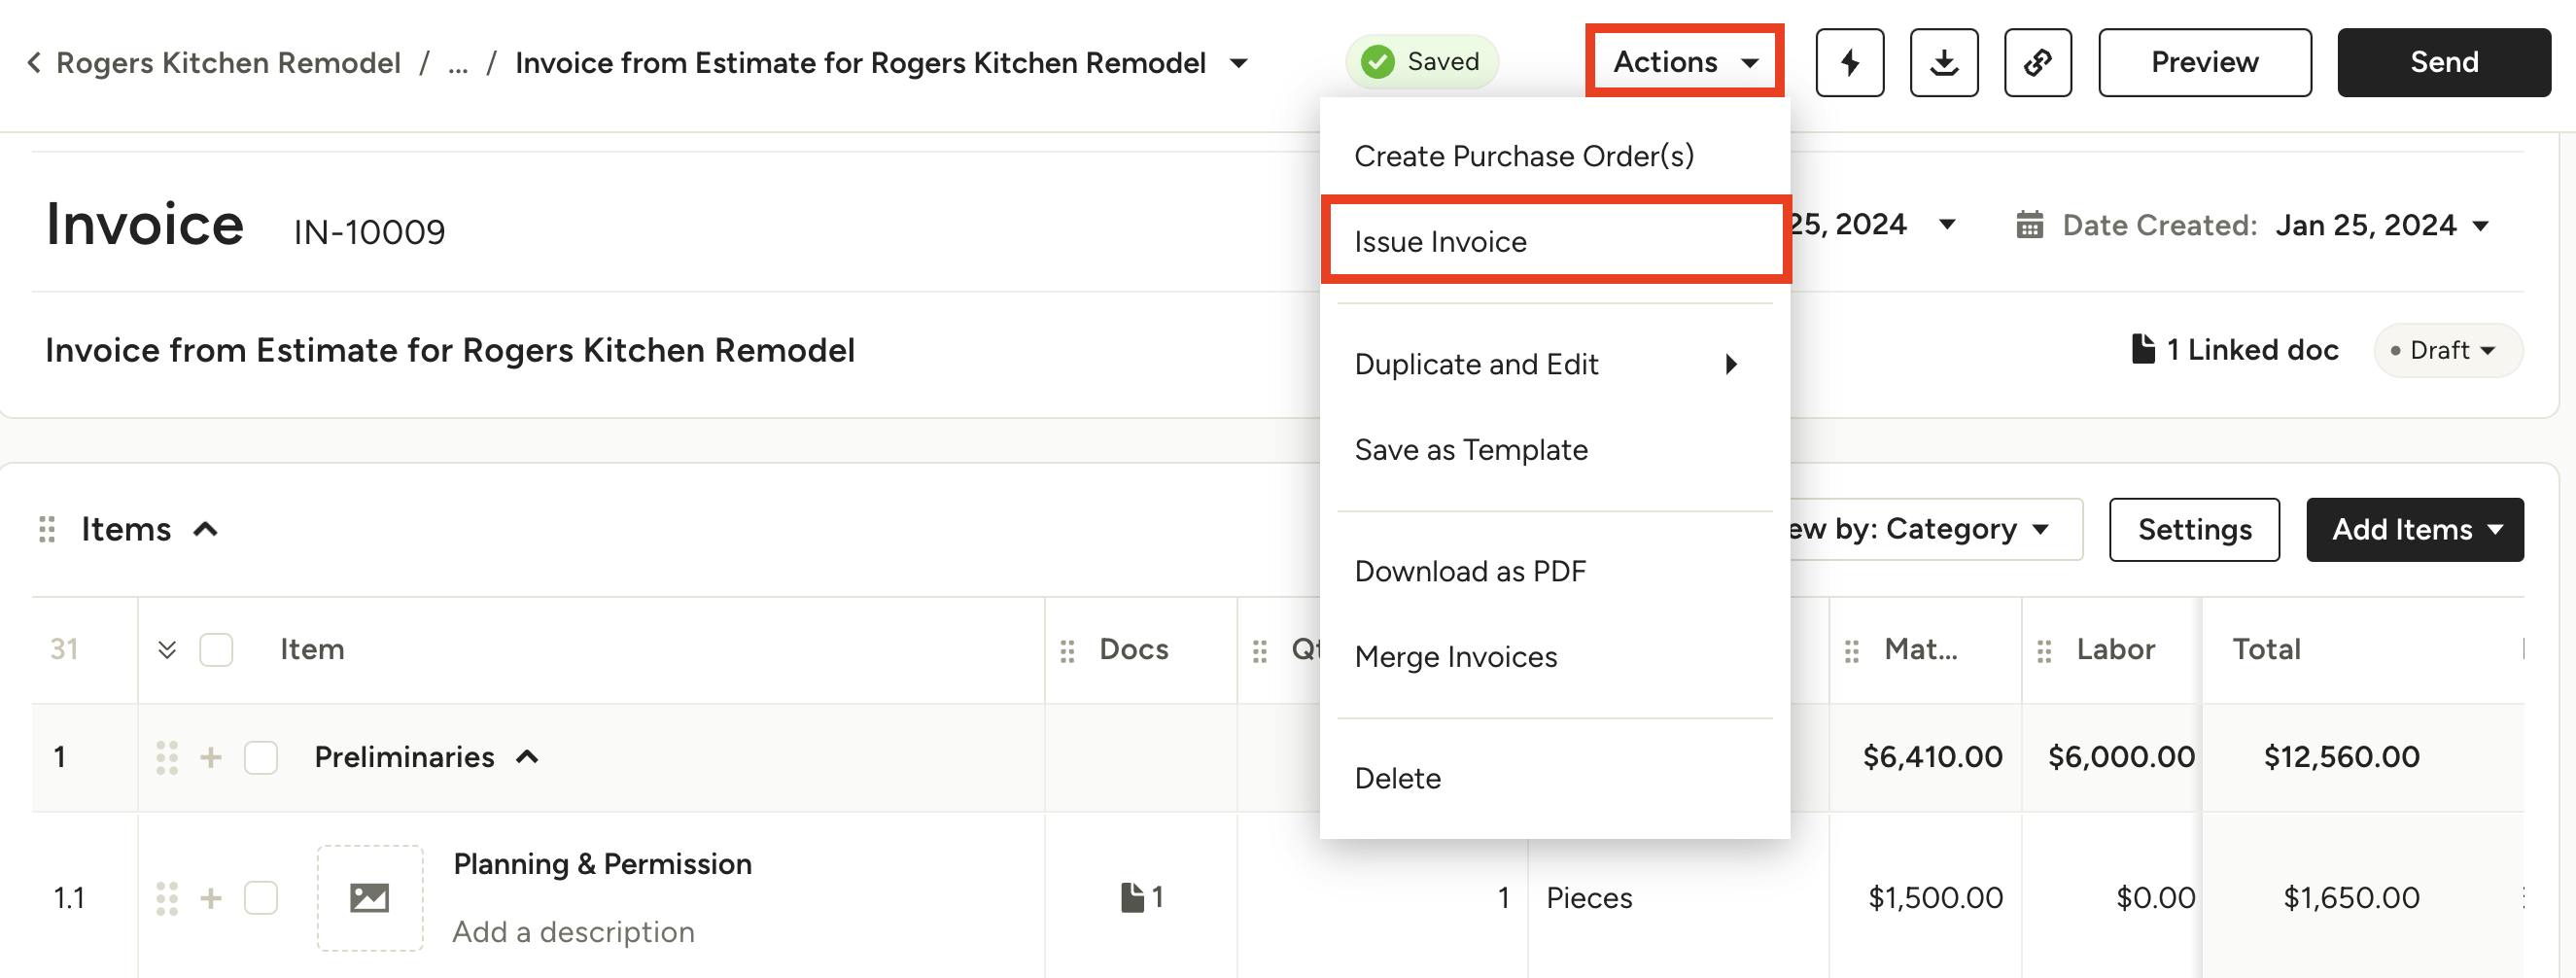Click the plus icon on Preliminaries row

(211, 757)
